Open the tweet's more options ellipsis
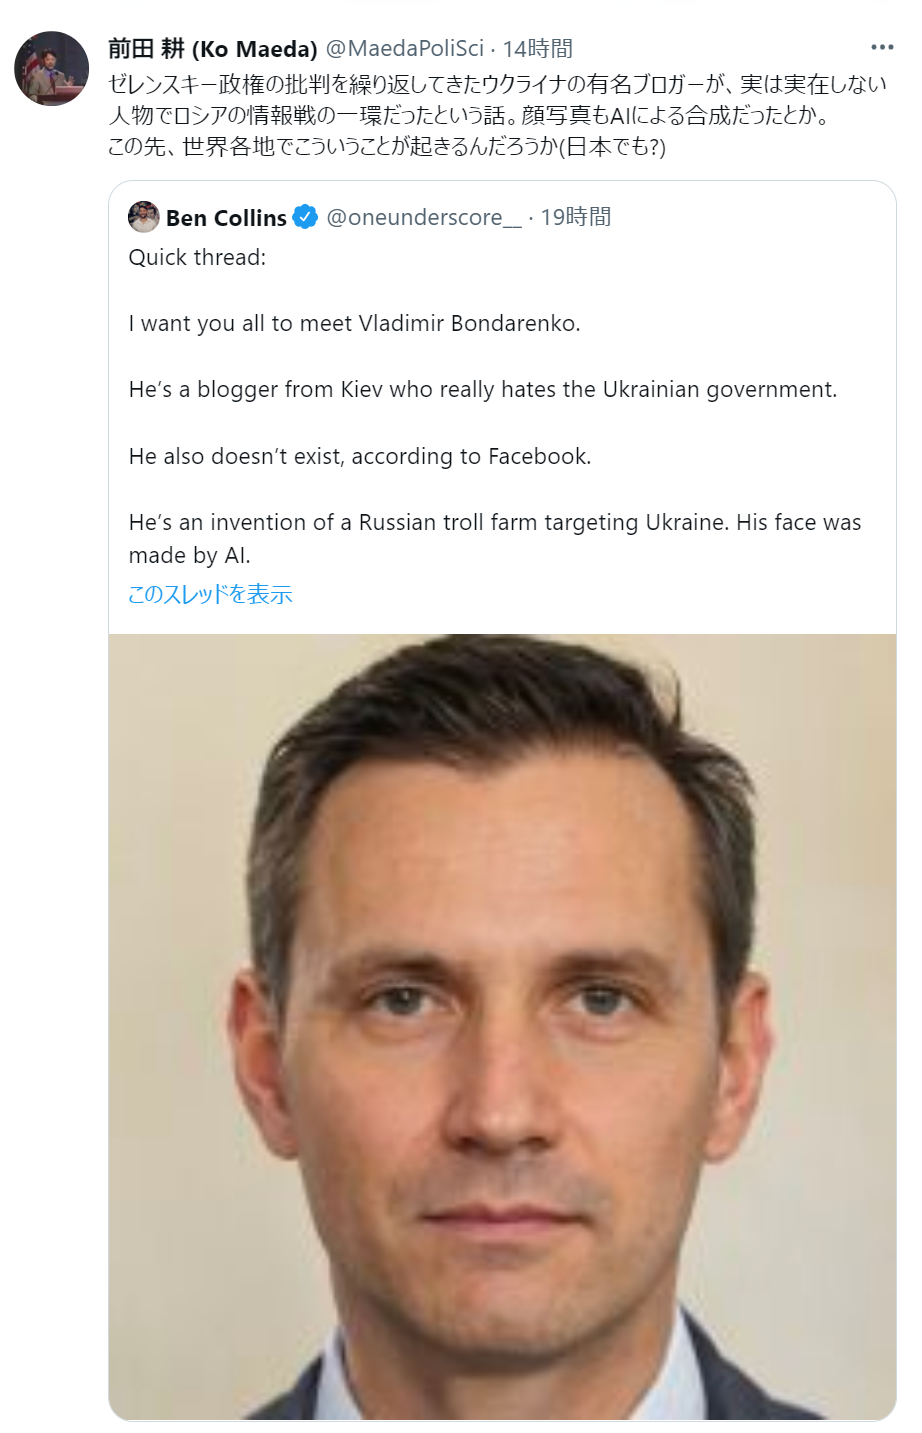Screen dimensions: 922x1433 pos(881,47)
